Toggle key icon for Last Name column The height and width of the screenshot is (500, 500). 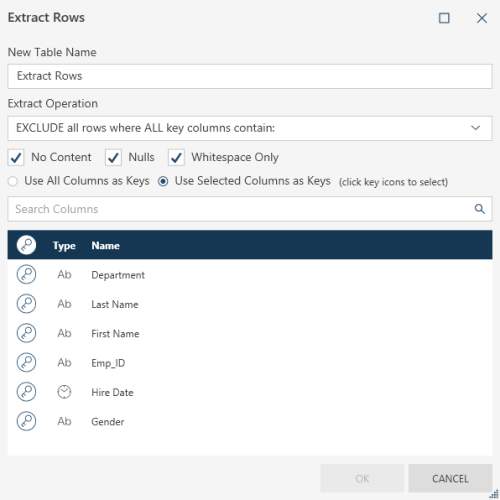(x=26, y=304)
